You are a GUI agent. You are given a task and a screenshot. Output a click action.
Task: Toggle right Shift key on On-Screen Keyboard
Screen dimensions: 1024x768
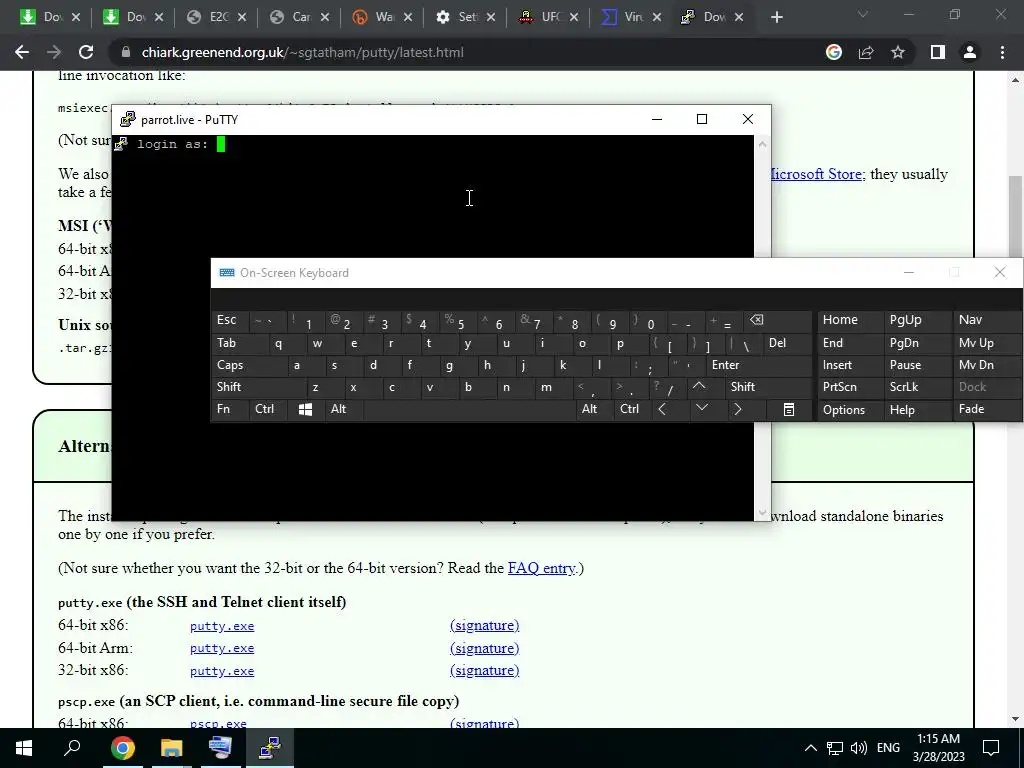tap(768, 387)
